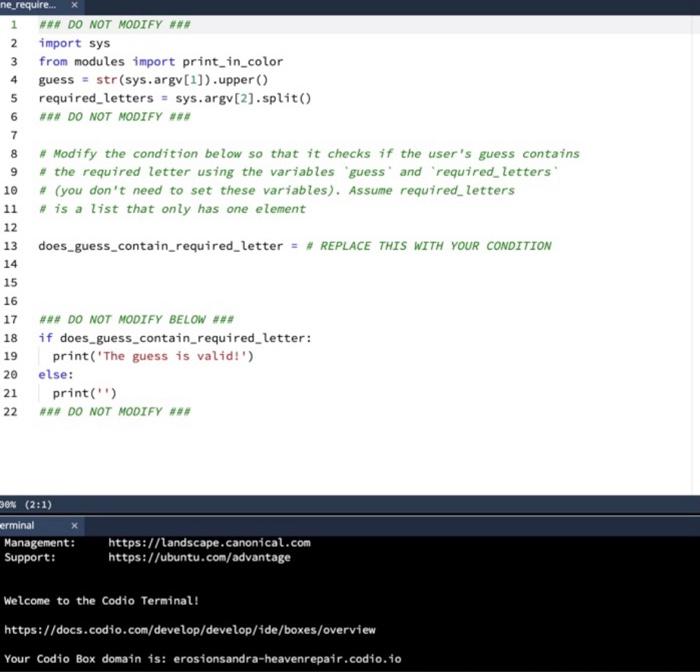Screen dimensions: 700x672
Task: Click the cursor position indicator (2:1)
Action: click(x=38, y=505)
